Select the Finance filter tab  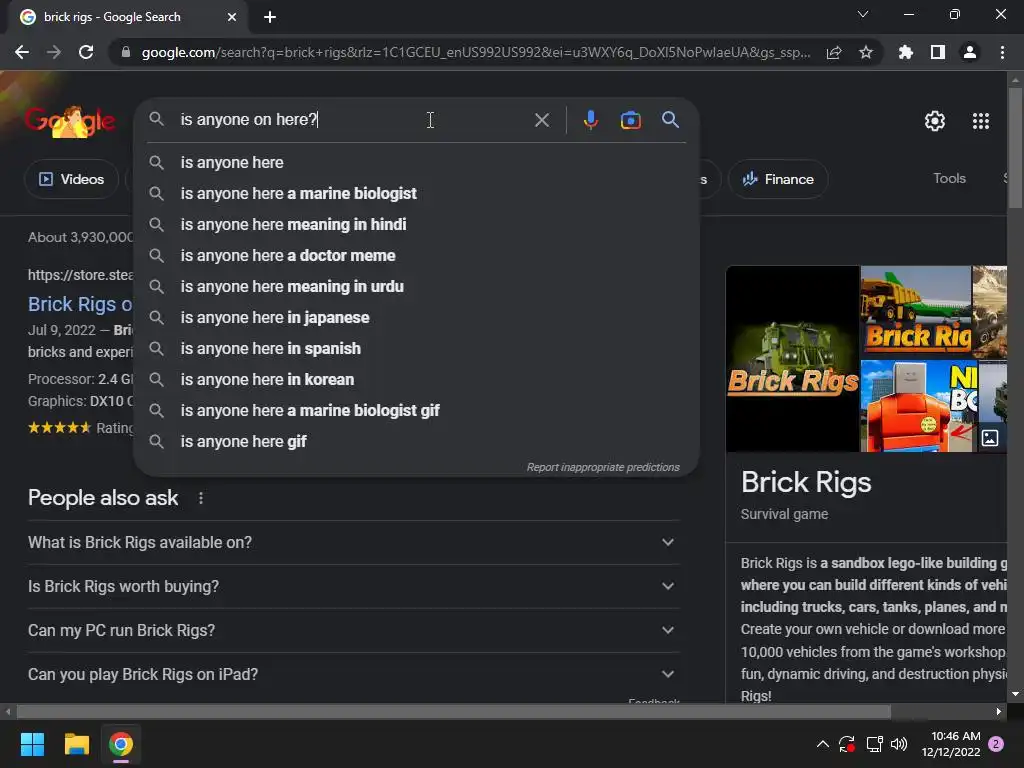pyautogui.click(x=778, y=179)
